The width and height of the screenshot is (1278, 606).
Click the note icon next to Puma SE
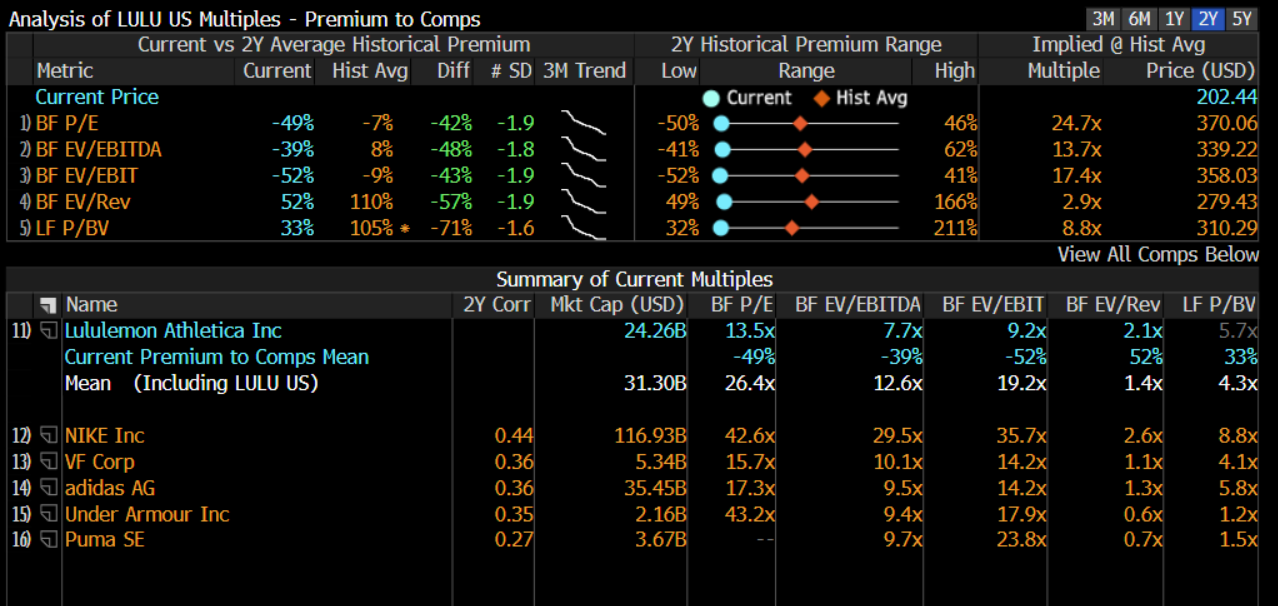pos(48,540)
